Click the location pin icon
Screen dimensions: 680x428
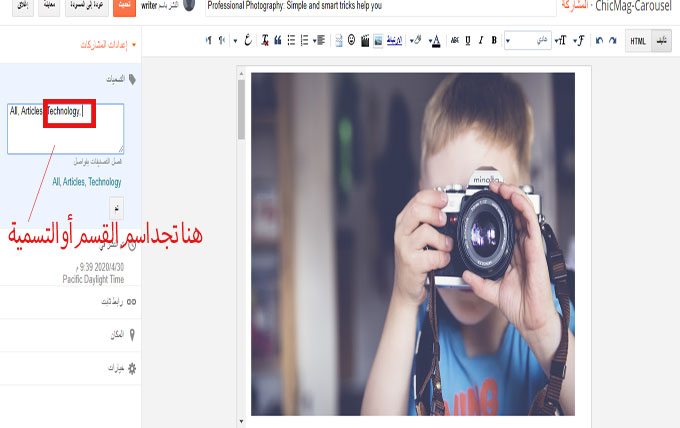coord(132,335)
